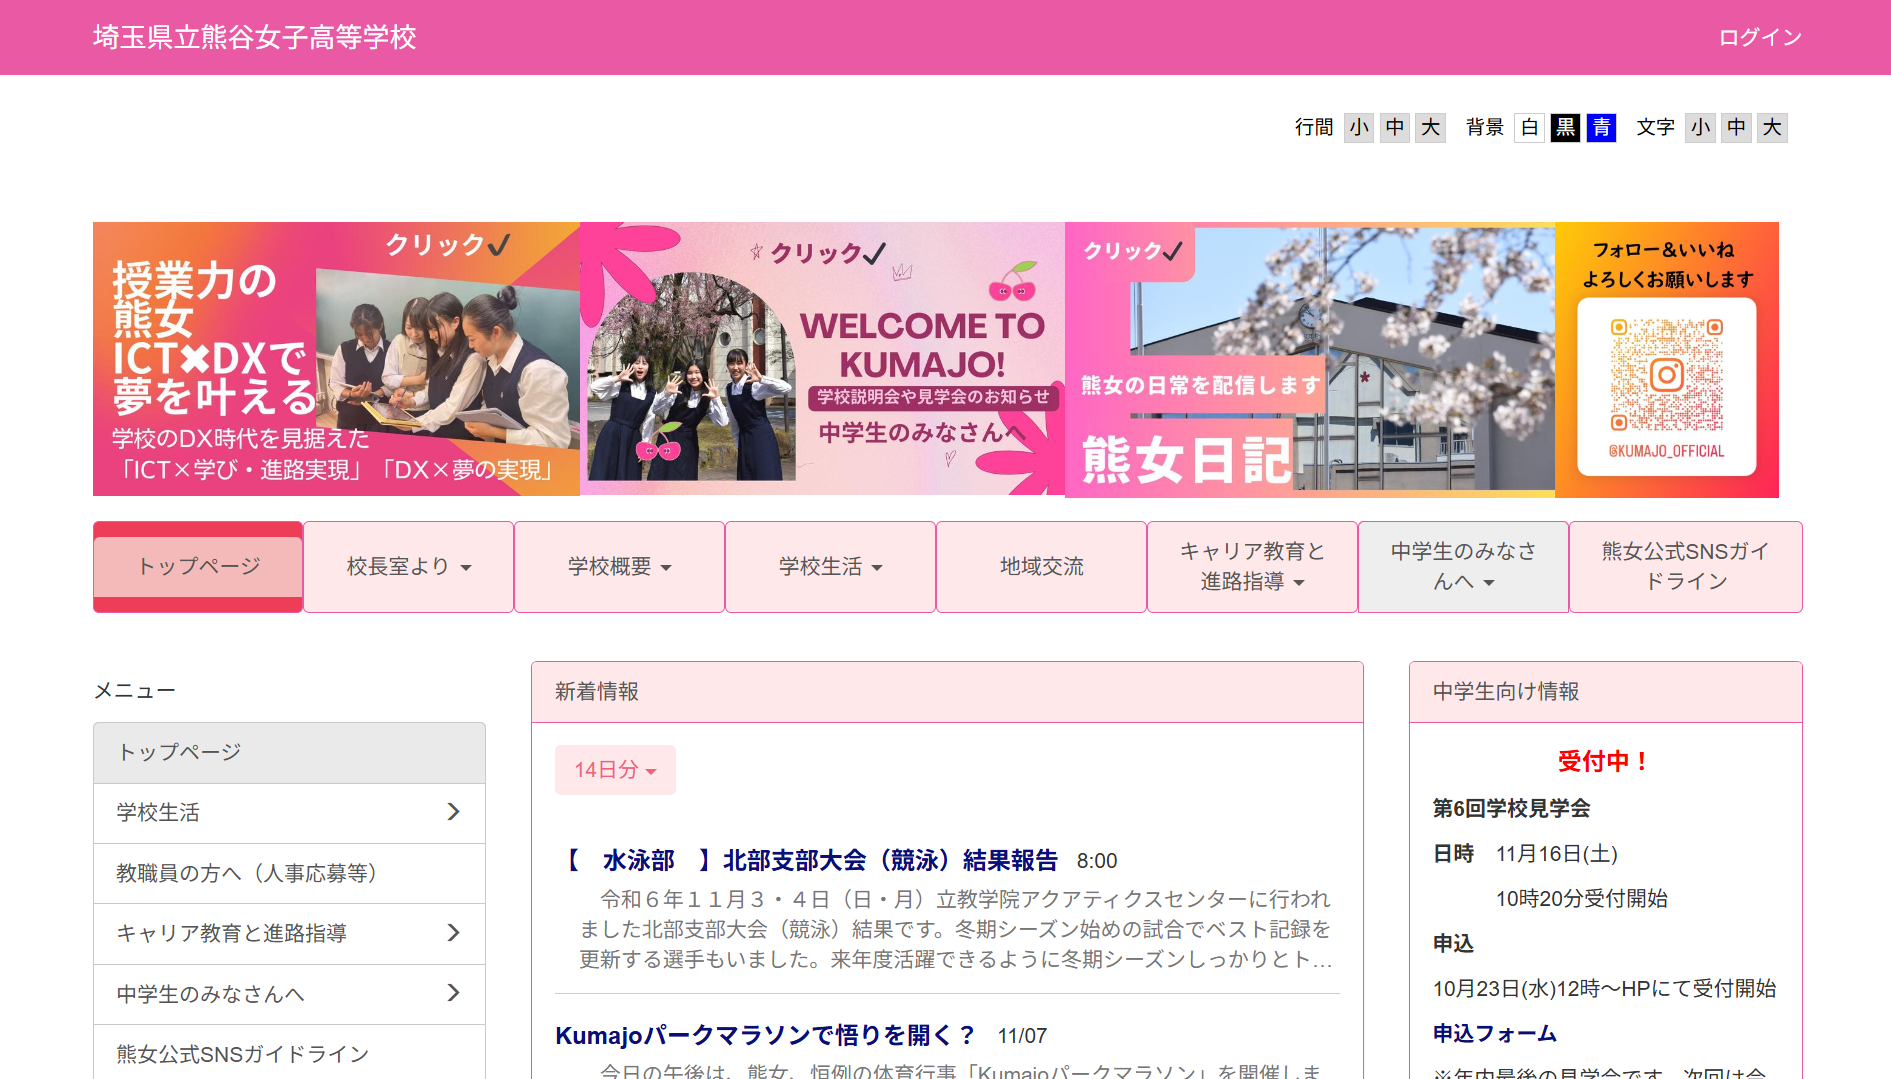Click the ログイン link in header
The width and height of the screenshot is (1891, 1079).
coord(1760,38)
